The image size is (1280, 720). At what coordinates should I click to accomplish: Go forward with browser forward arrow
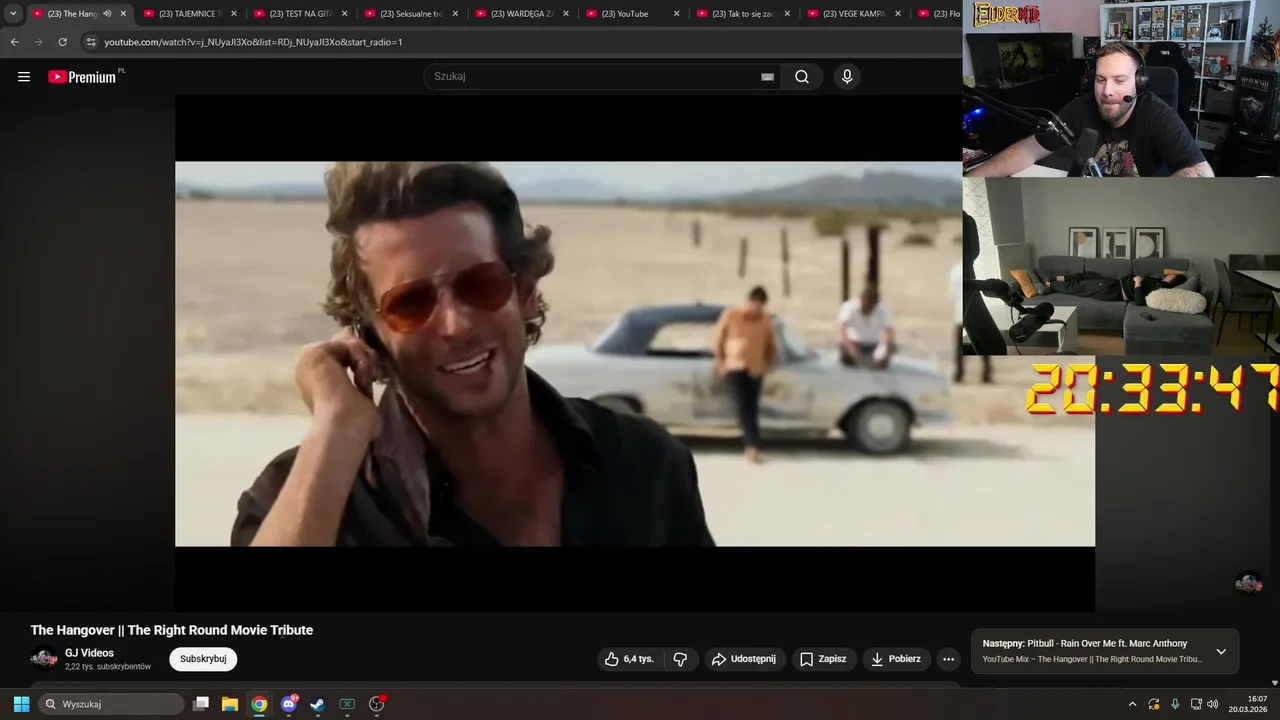click(x=38, y=42)
